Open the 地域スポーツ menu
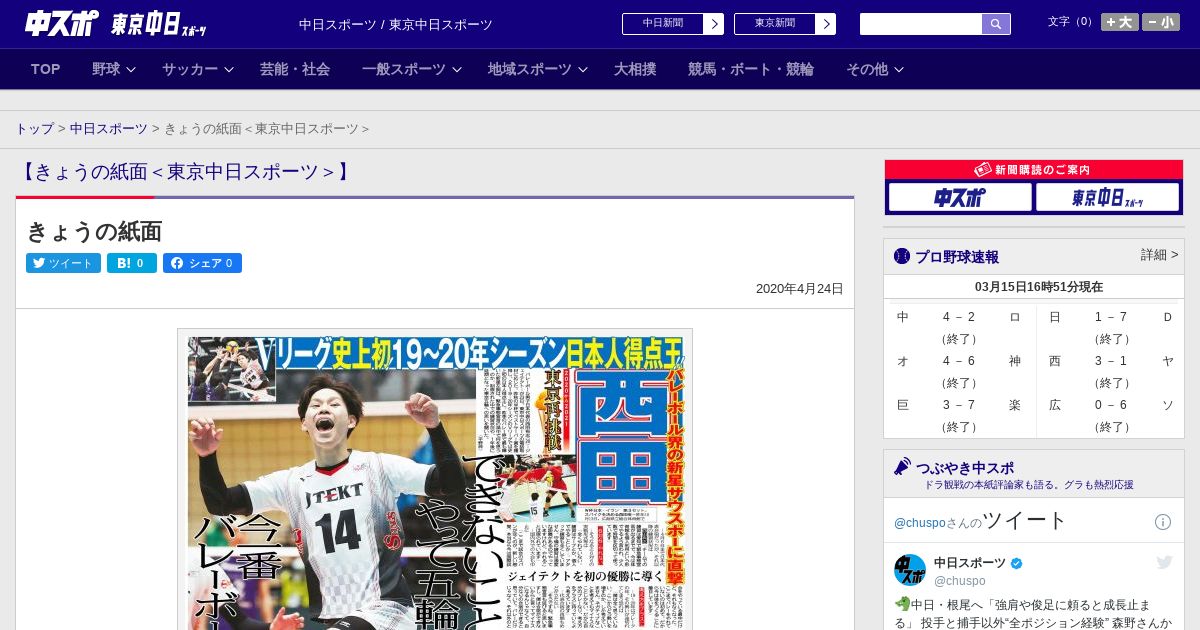The height and width of the screenshot is (630, 1200). 530,69
